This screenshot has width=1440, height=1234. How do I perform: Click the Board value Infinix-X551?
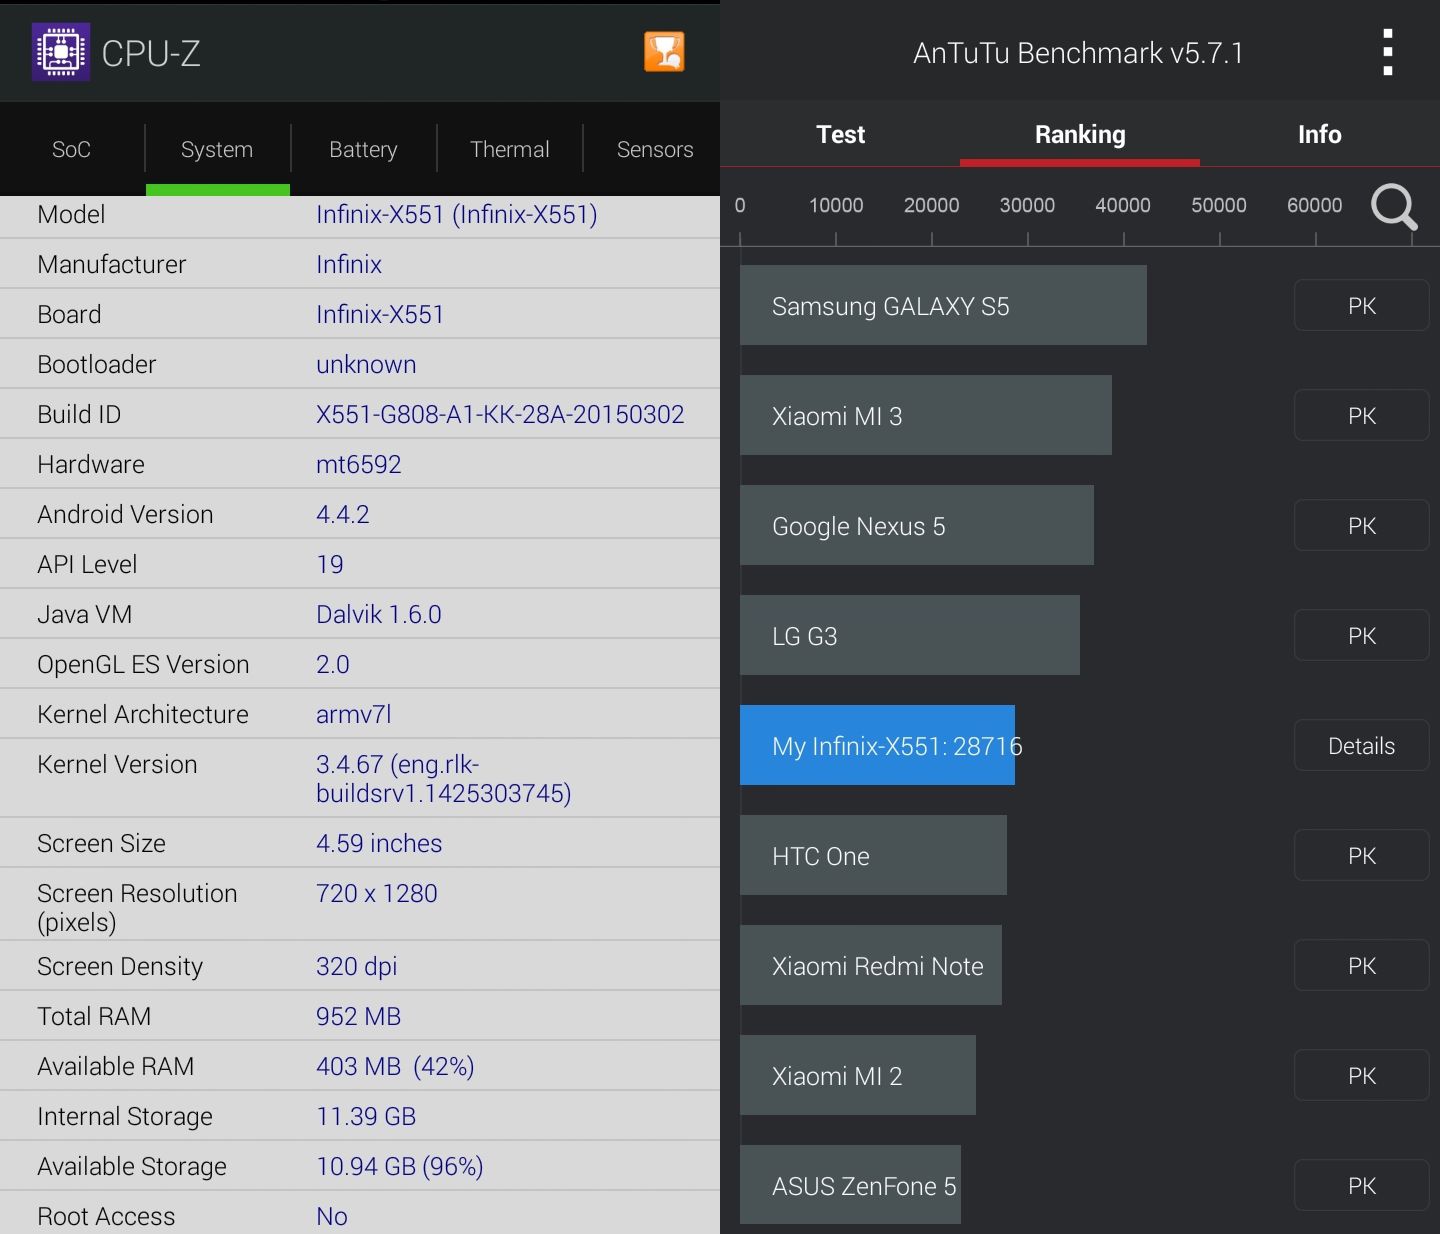[x=380, y=314]
